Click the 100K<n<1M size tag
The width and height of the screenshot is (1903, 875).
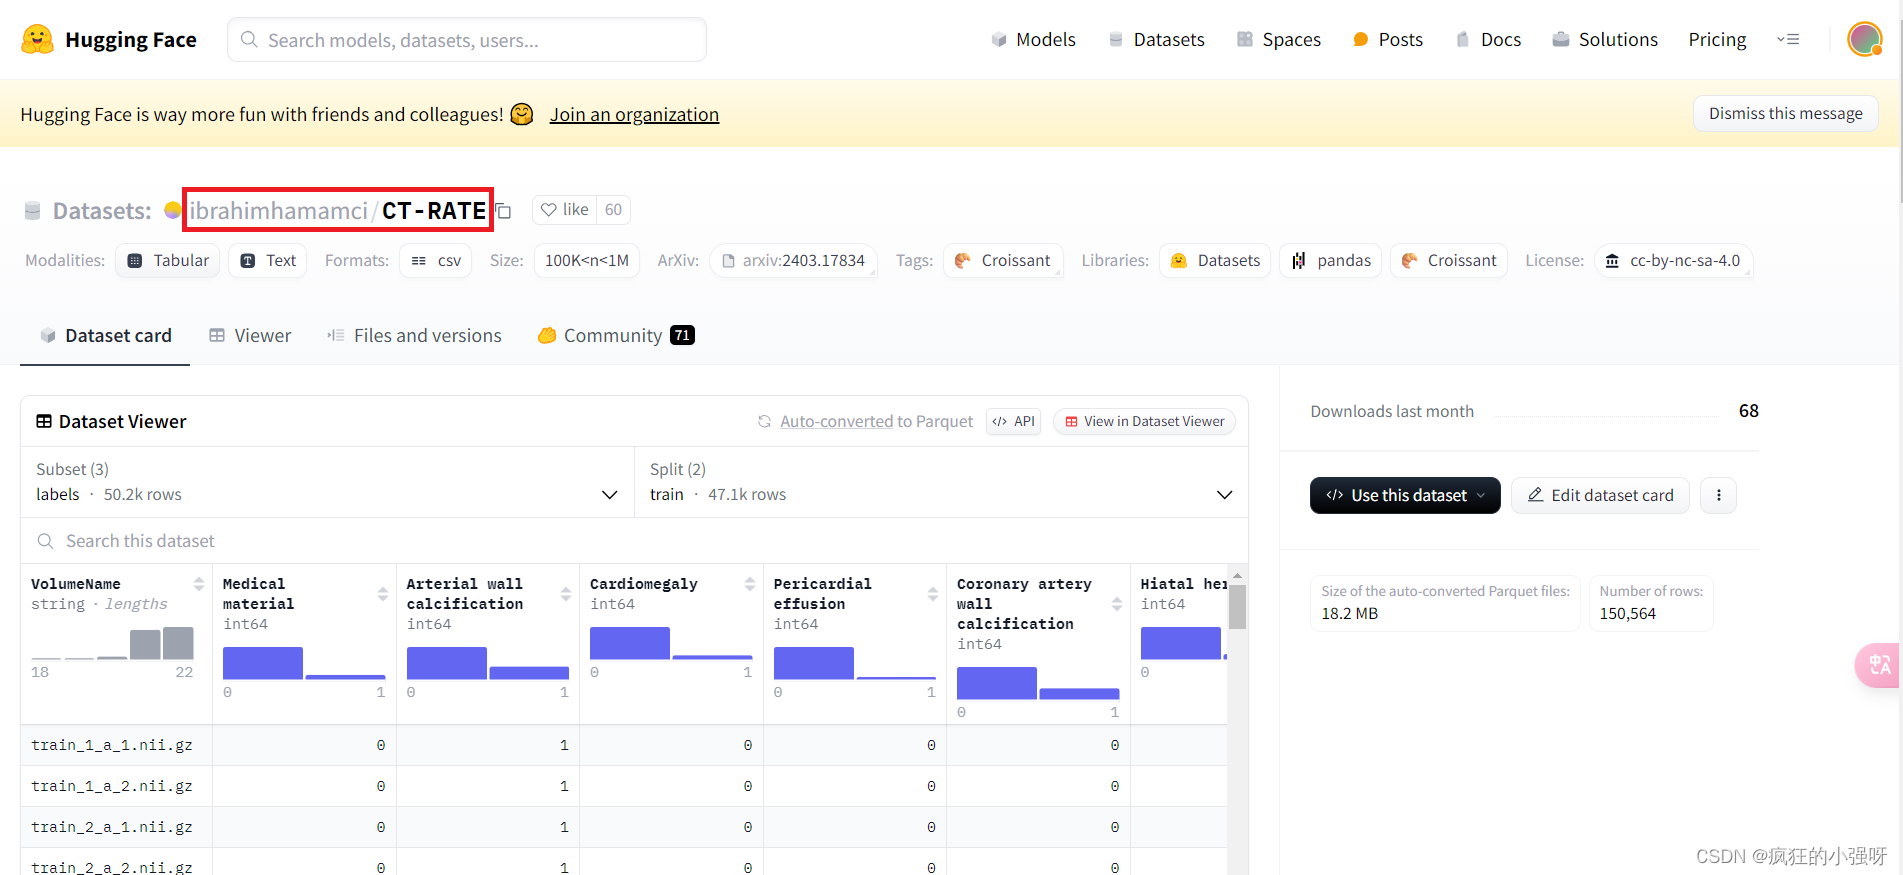(x=587, y=261)
